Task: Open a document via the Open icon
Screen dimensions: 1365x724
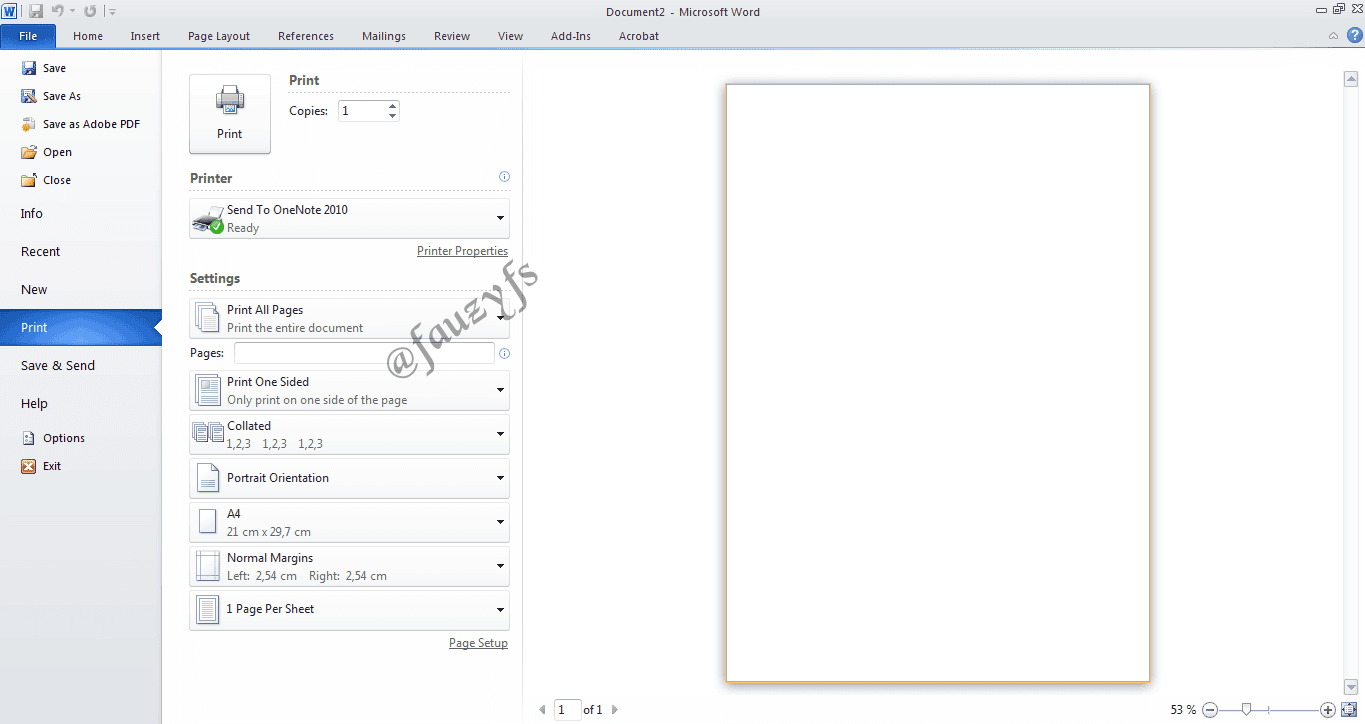Action: 29,151
